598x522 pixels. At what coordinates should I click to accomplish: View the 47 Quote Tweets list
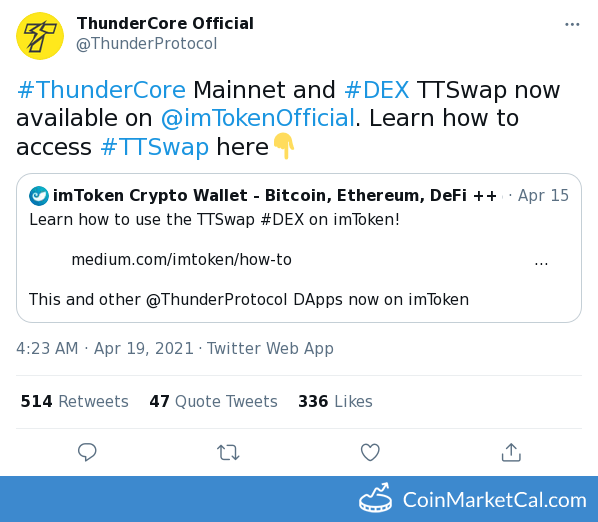[x=213, y=402]
